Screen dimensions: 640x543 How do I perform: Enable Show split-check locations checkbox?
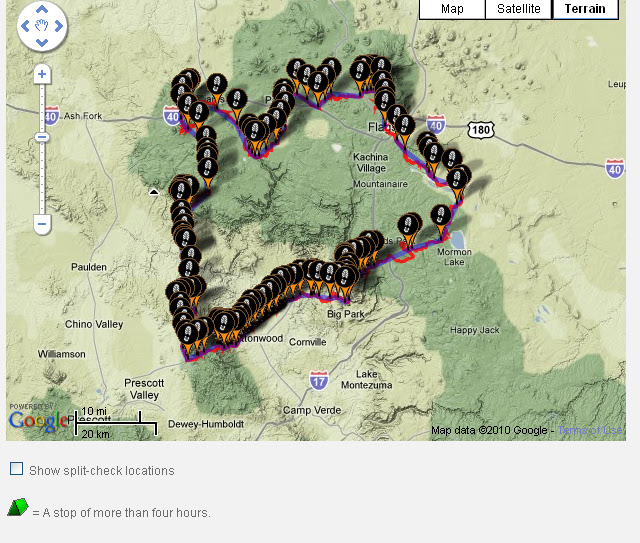pos(16,469)
